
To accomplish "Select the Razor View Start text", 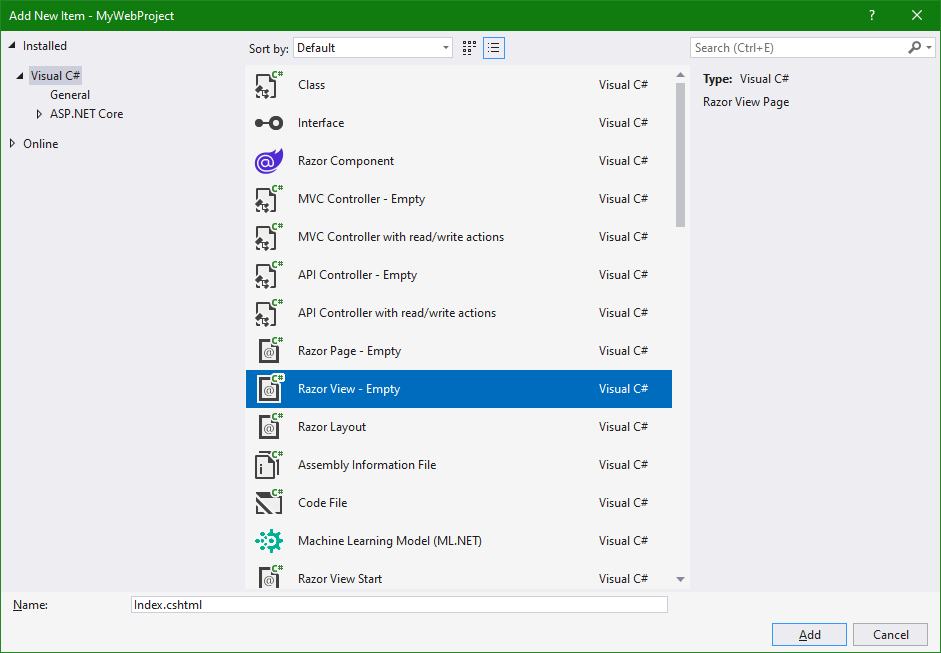I will click(x=340, y=579).
